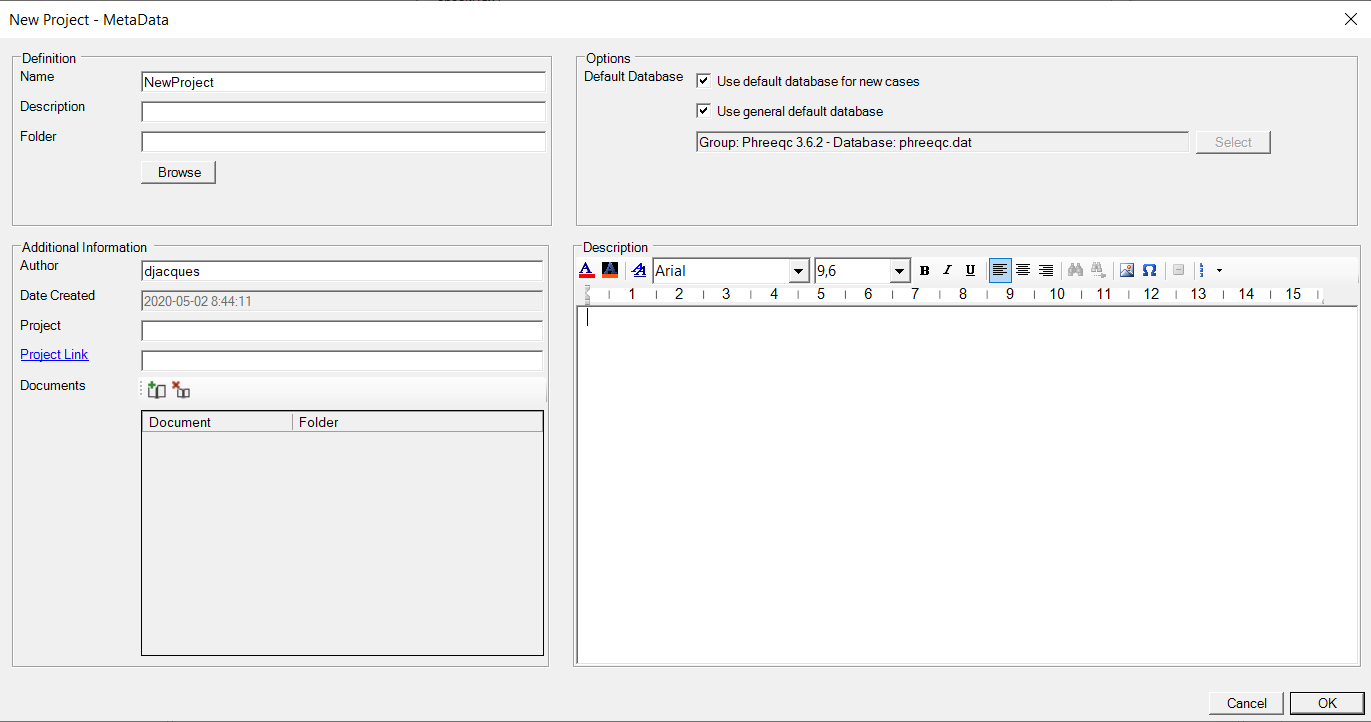
Task: Expand the toolbar overflow options arrow
Action: (1219, 270)
